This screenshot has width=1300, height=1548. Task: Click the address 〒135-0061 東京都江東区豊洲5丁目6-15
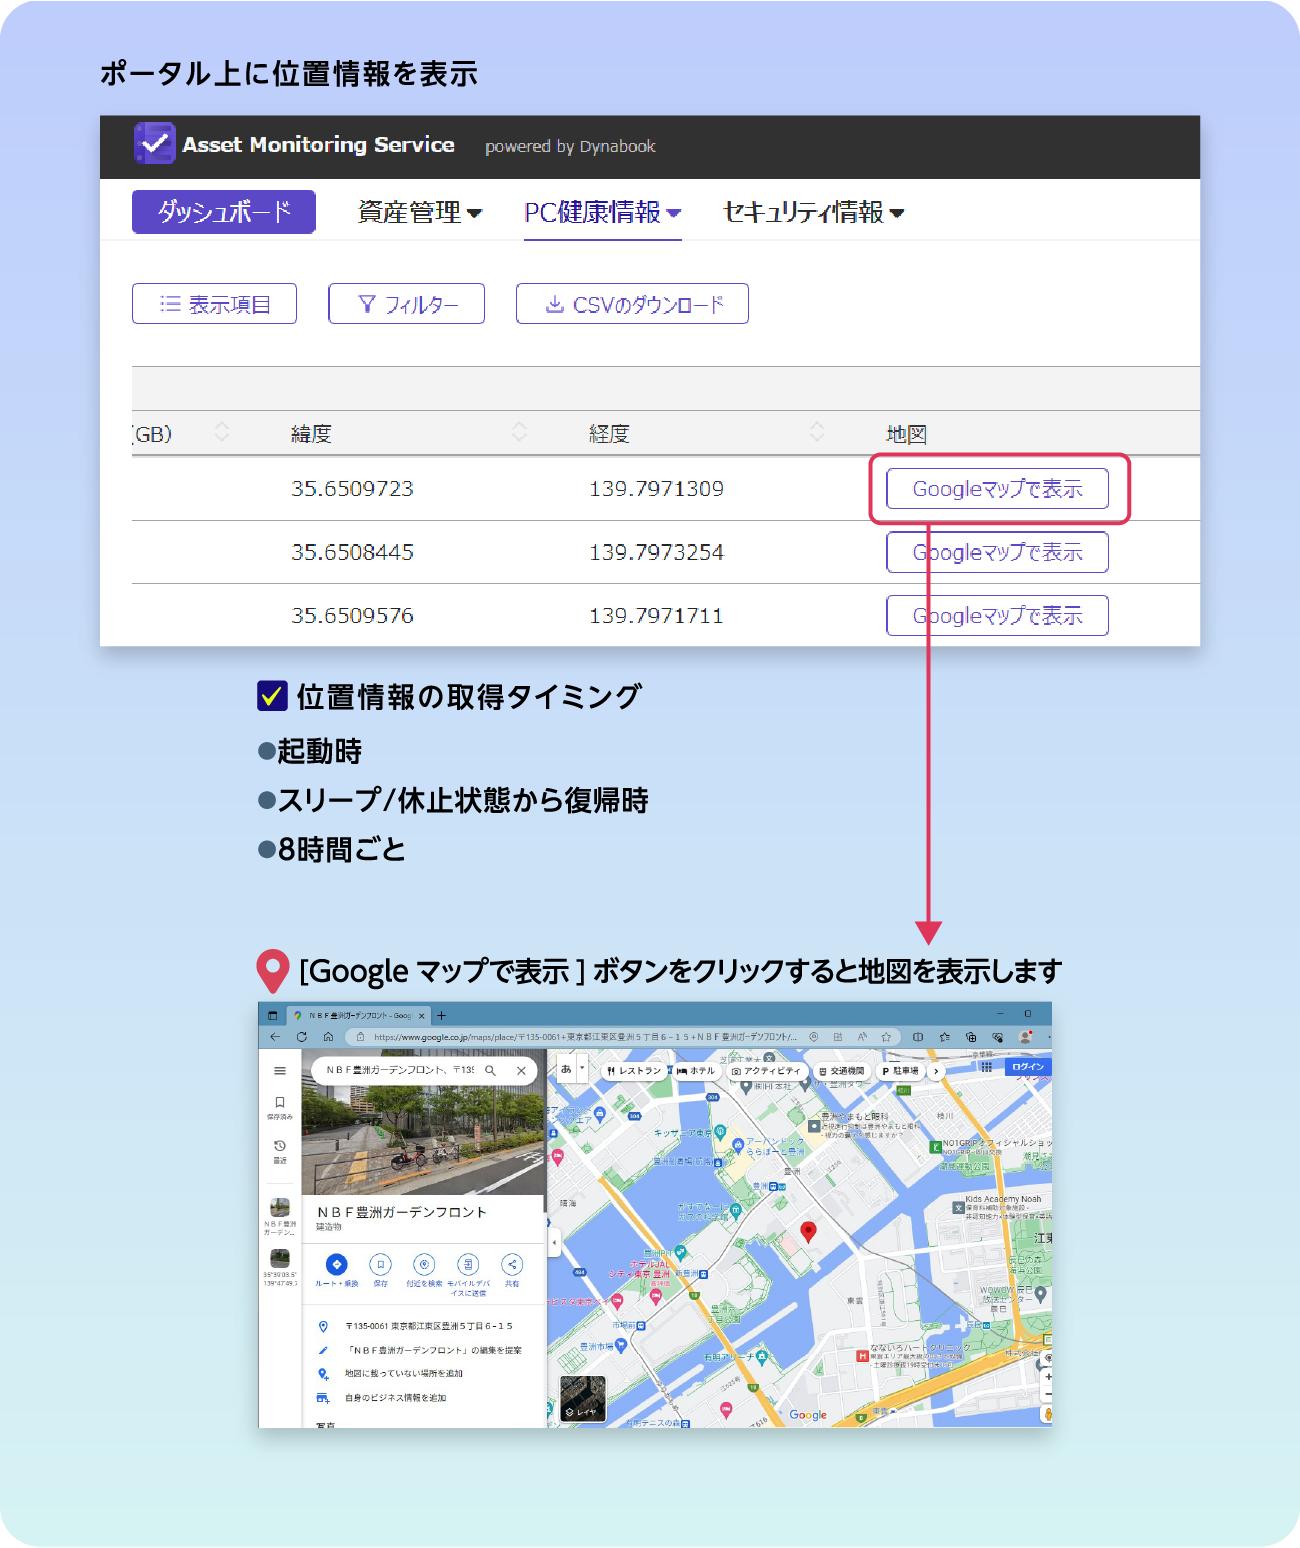click(428, 1326)
